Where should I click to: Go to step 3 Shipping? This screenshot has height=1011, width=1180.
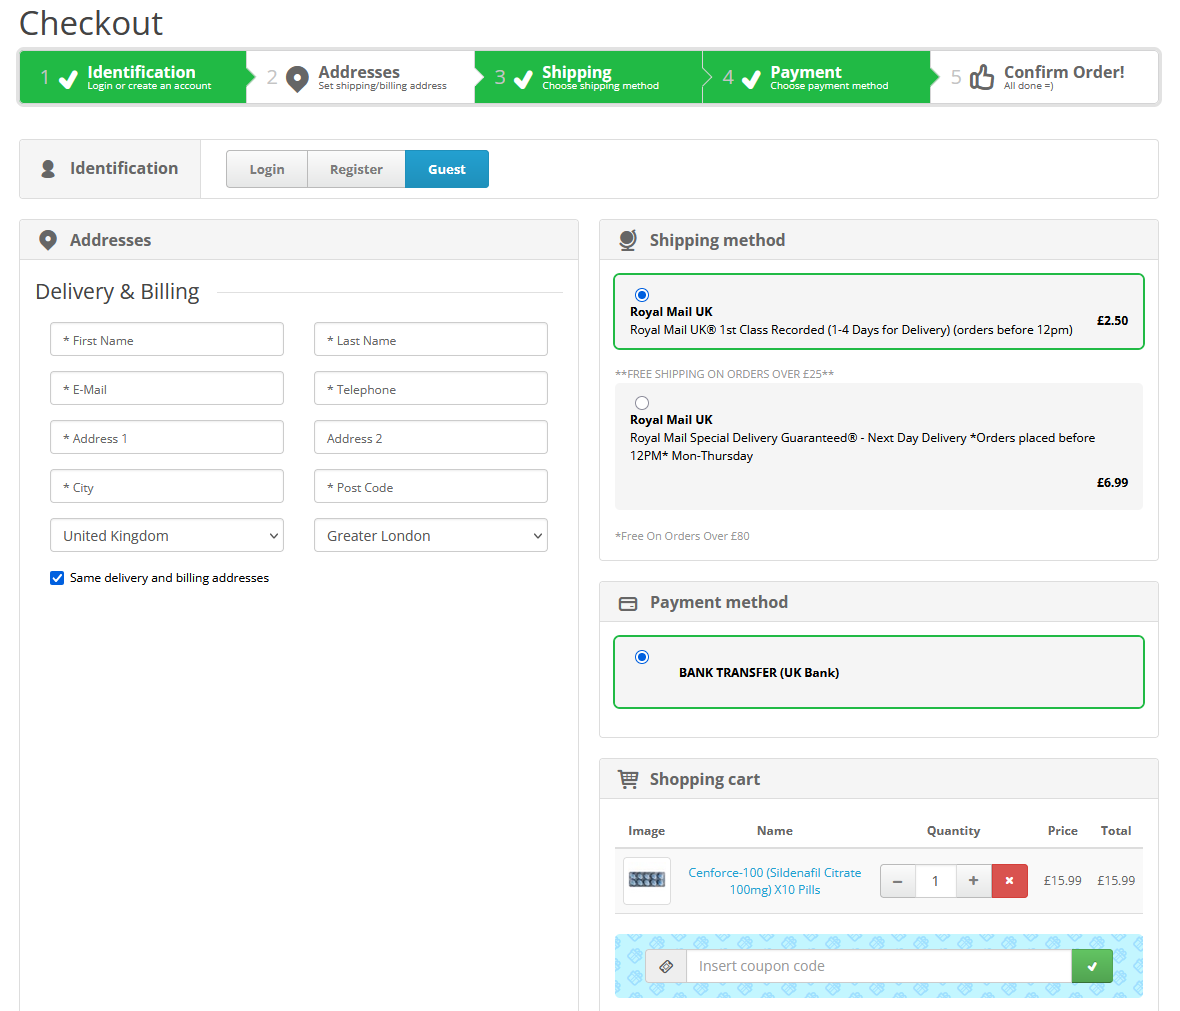588,77
